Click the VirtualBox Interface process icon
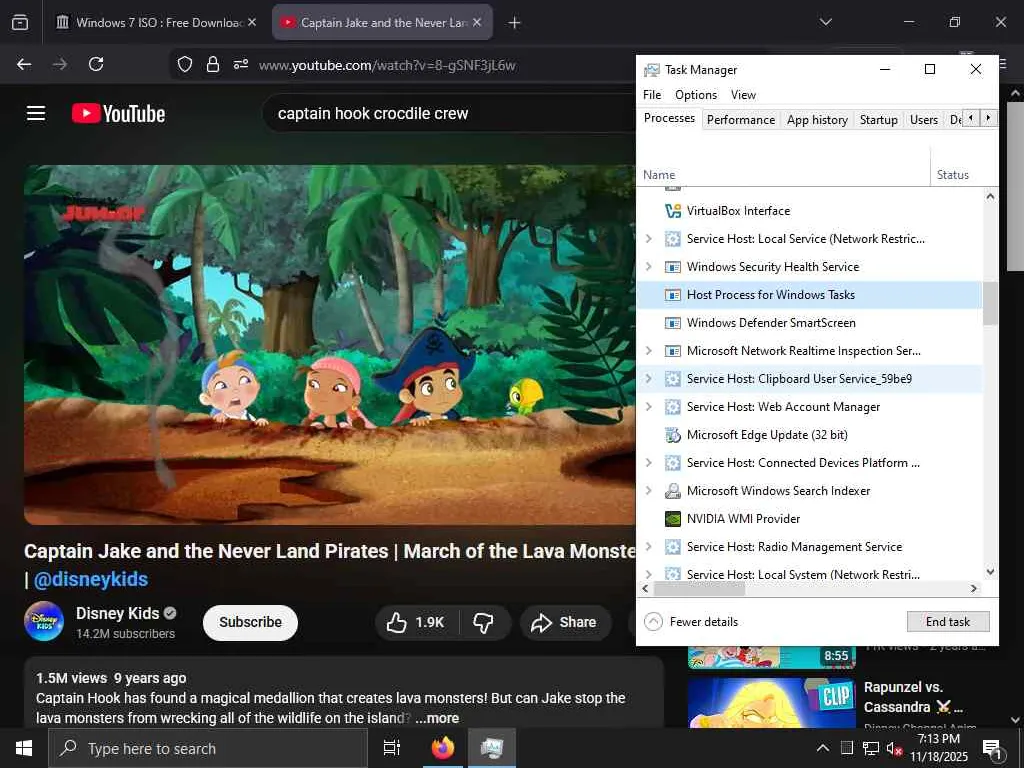 click(673, 211)
